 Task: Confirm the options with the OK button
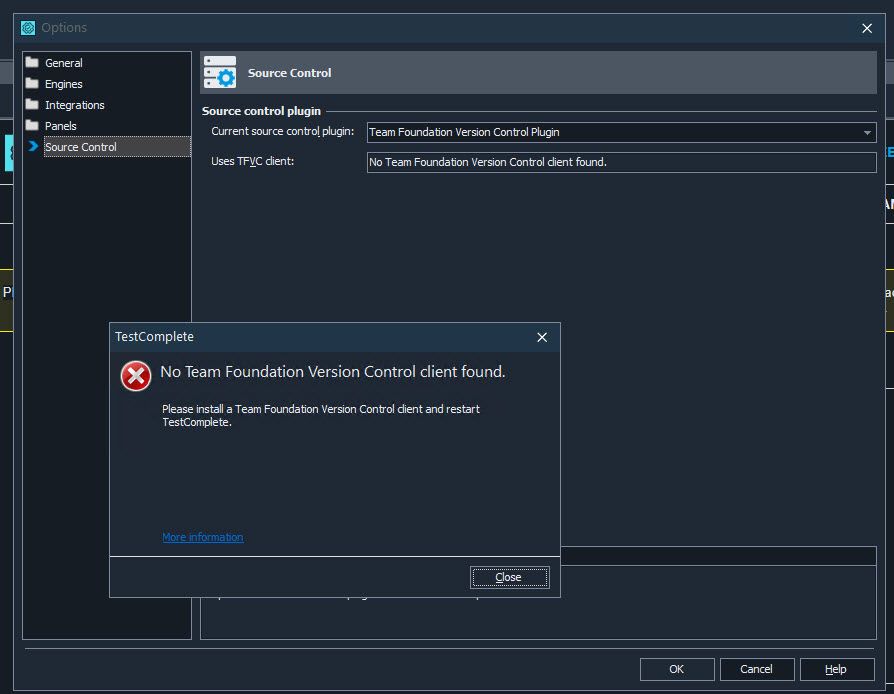click(677, 669)
